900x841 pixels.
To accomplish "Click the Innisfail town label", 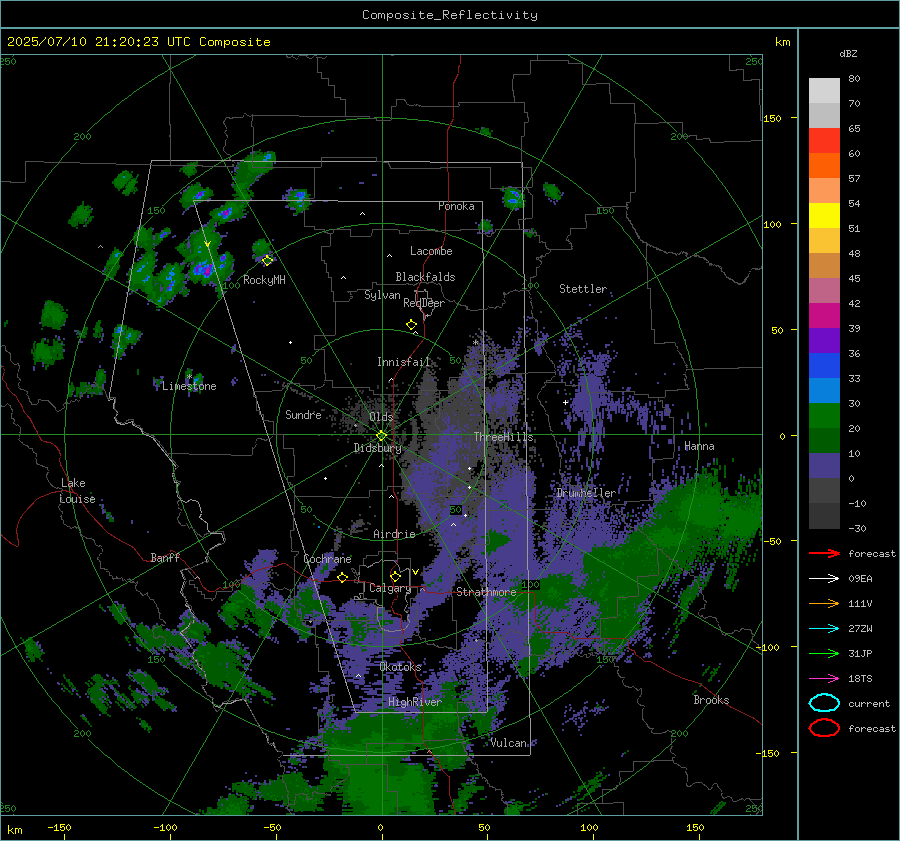I will pos(403,362).
